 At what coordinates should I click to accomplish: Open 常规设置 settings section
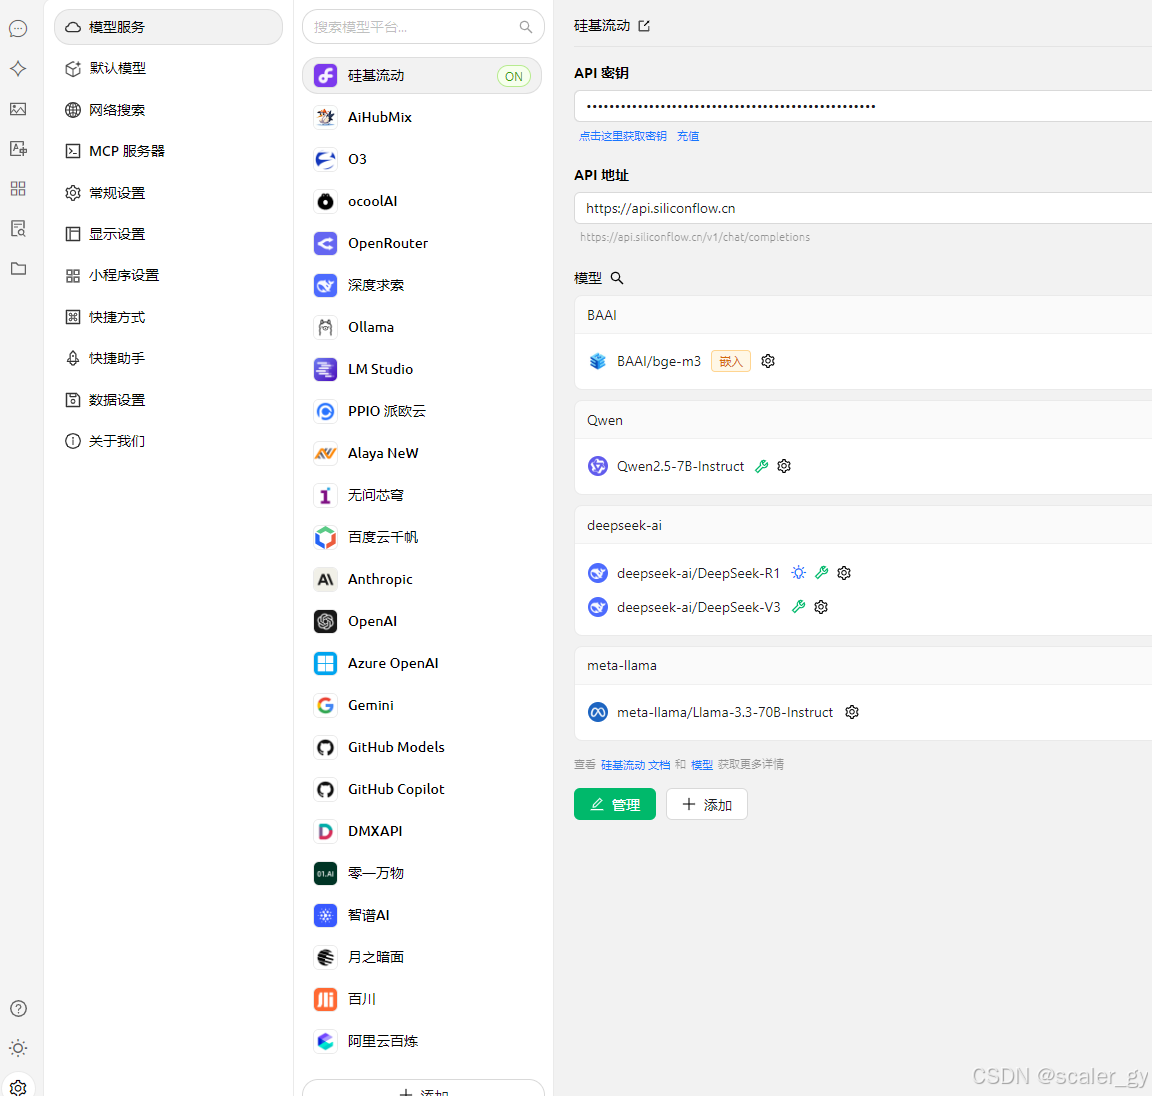168,193
